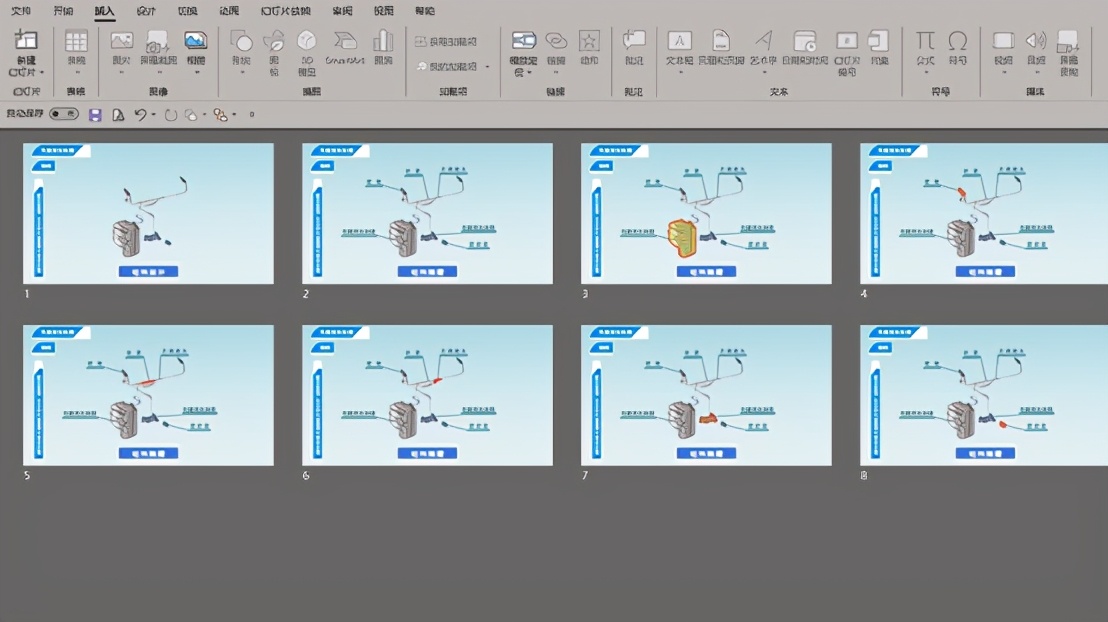Open the Review tab
The height and width of the screenshot is (622, 1108).
click(x=342, y=11)
